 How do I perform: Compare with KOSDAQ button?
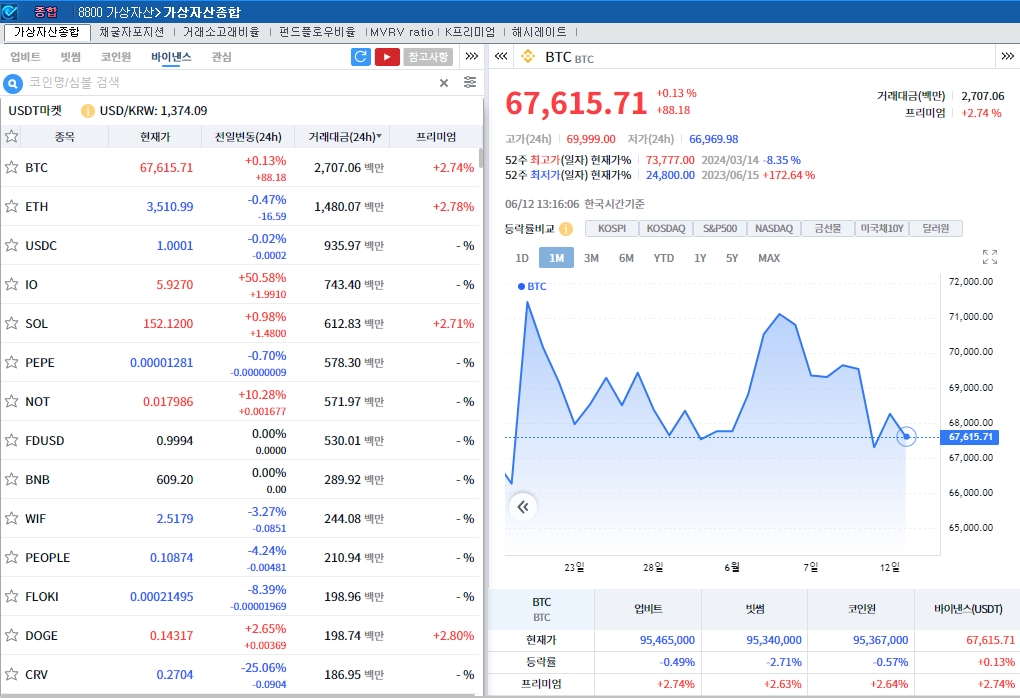click(665, 228)
